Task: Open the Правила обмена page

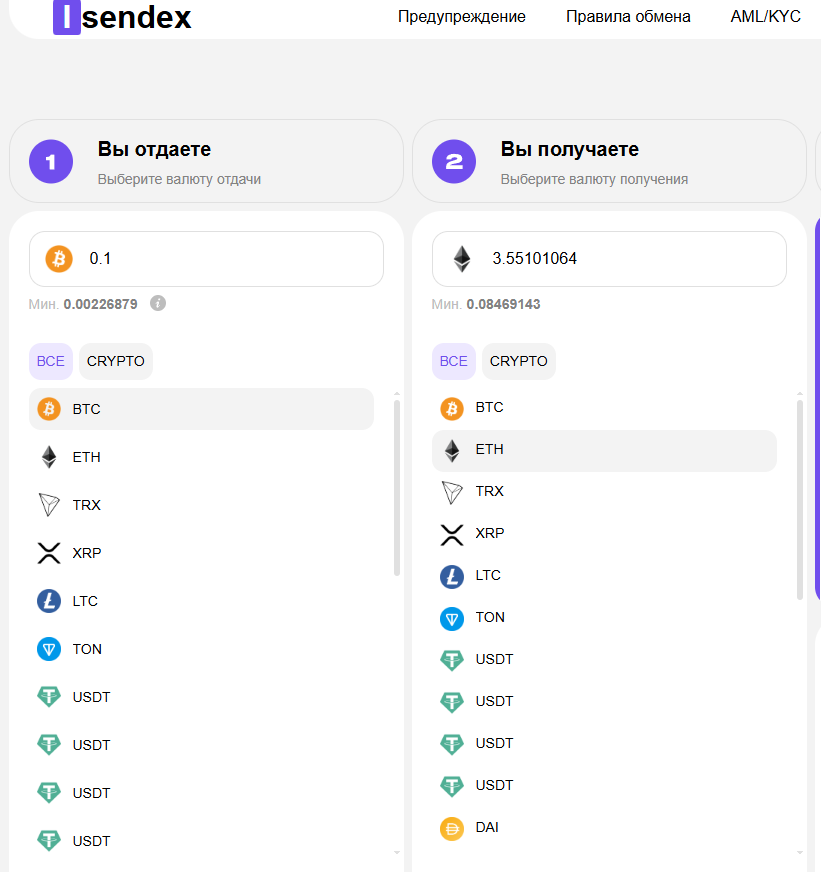Action: [x=628, y=17]
